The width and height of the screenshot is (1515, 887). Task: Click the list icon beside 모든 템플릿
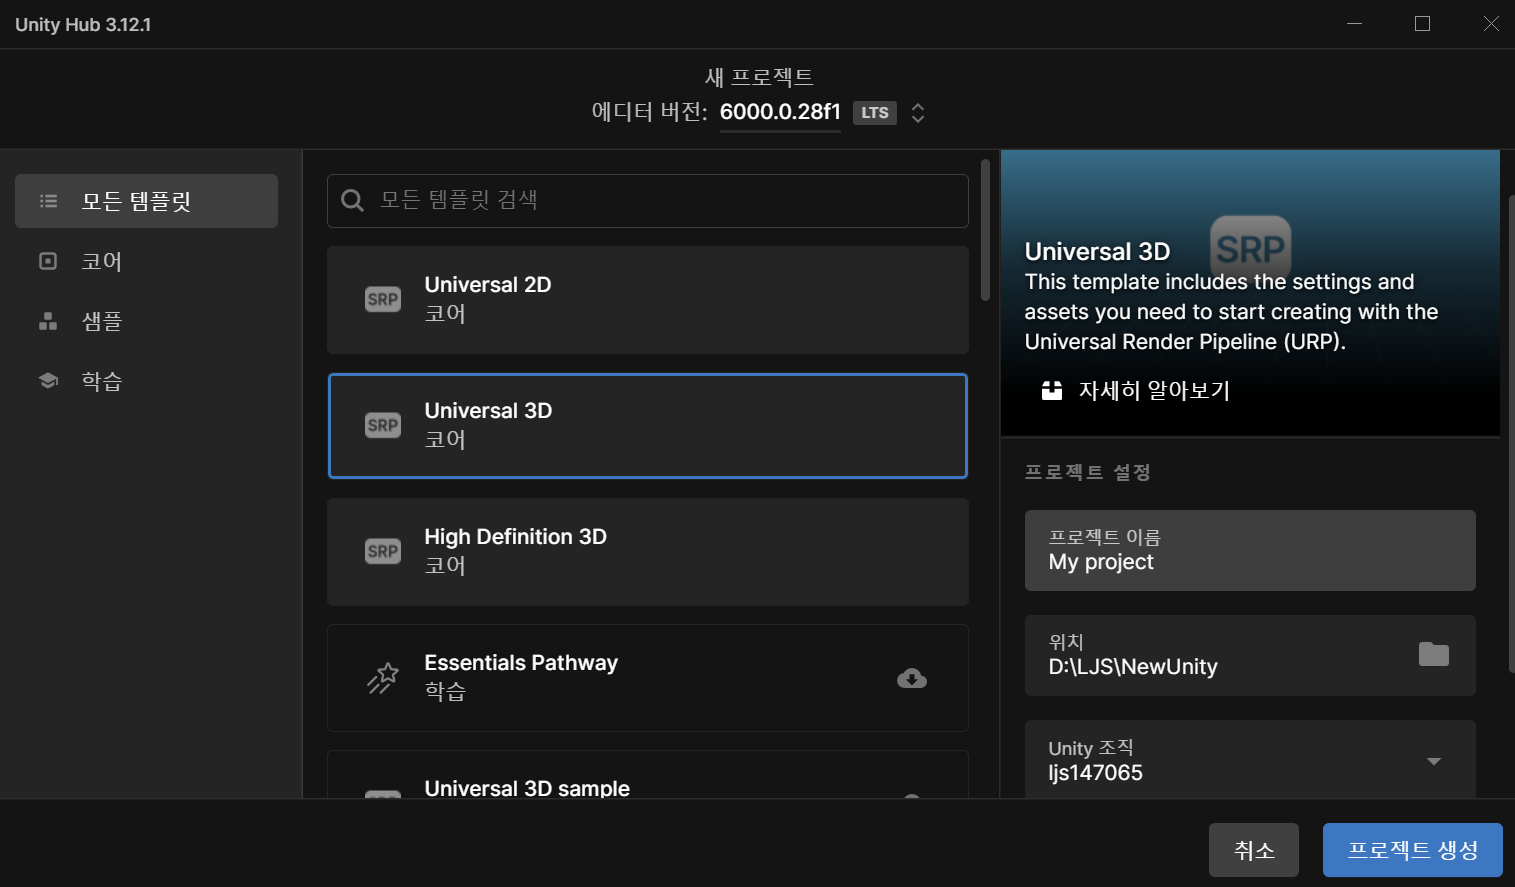point(48,201)
